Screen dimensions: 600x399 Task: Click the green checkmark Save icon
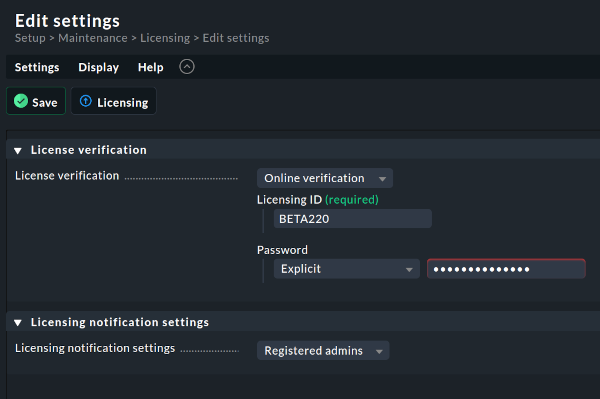click(x=21, y=101)
